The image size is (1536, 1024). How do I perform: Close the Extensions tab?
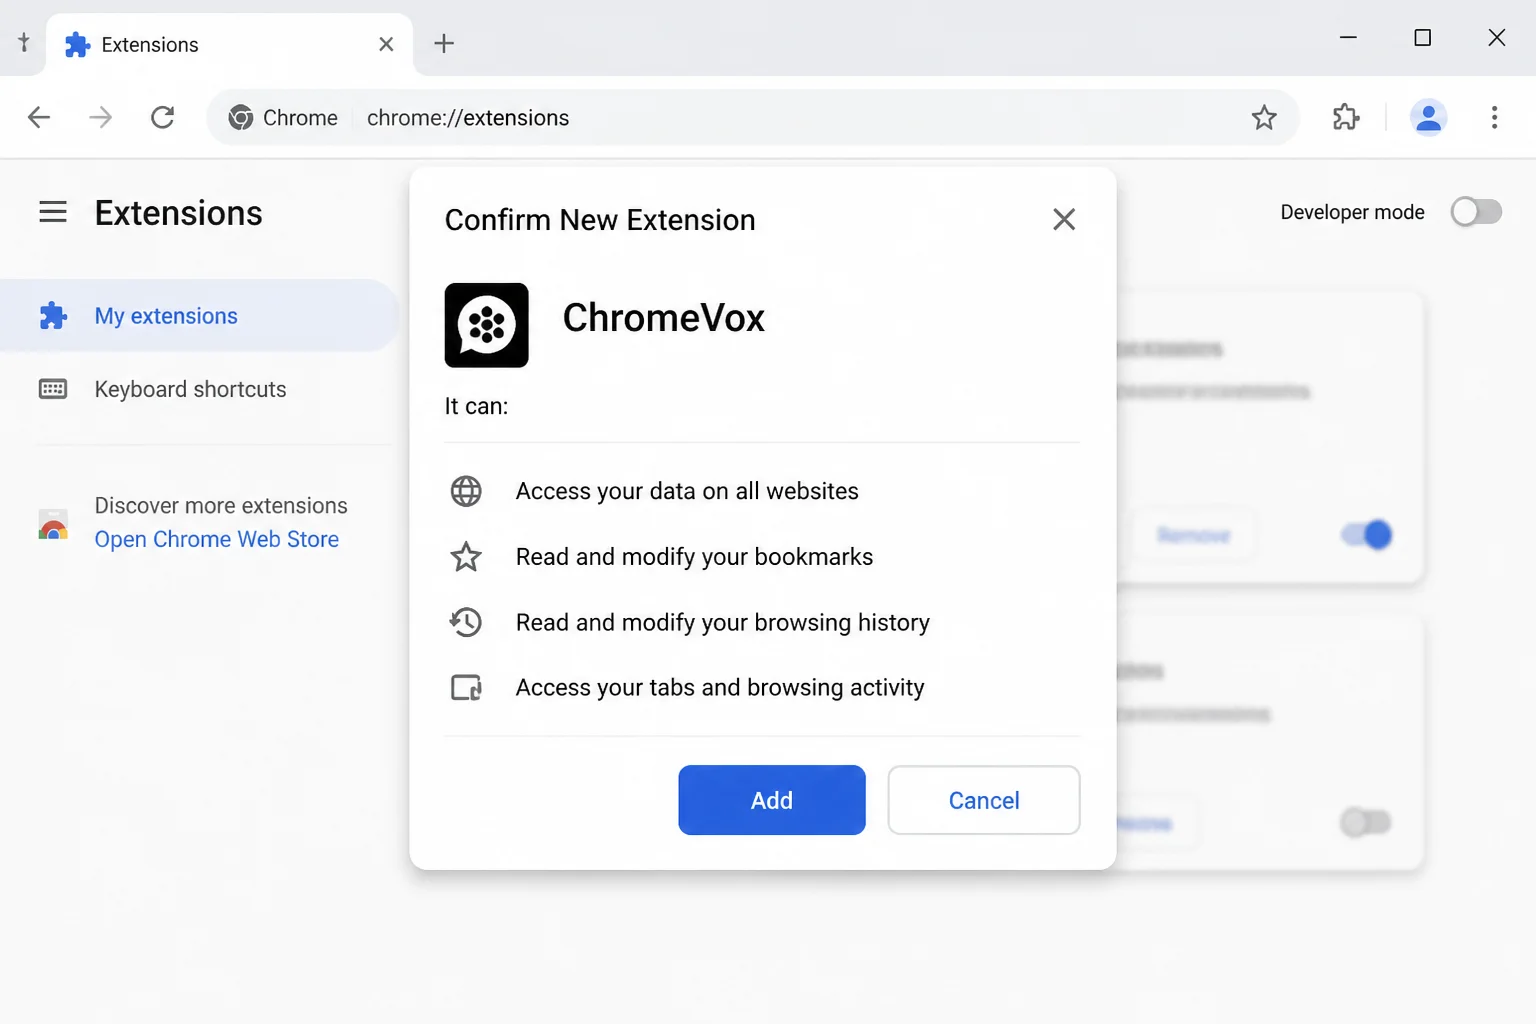386,44
